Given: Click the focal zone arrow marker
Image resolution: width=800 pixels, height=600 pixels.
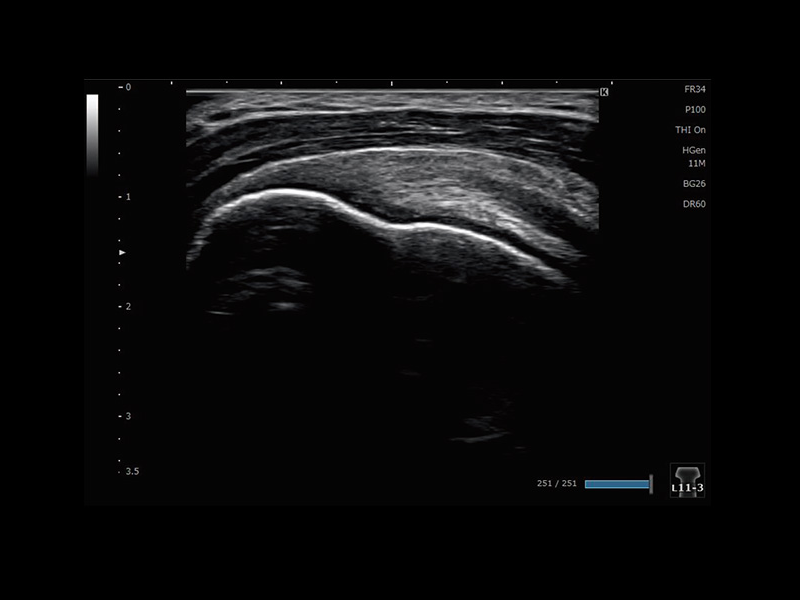Looking at the screenshot, I should (x=122, y=253).
